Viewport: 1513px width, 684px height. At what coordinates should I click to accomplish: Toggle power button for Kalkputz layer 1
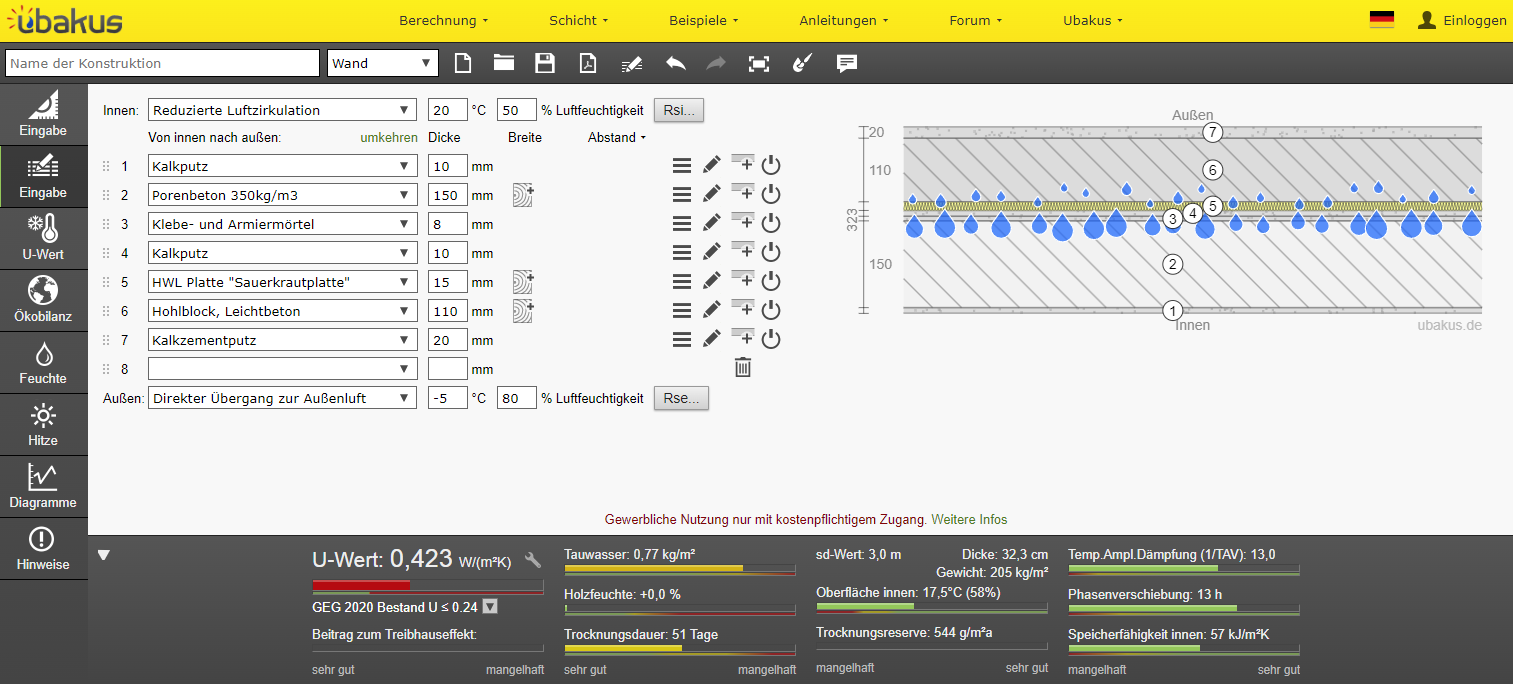[770, 166]
